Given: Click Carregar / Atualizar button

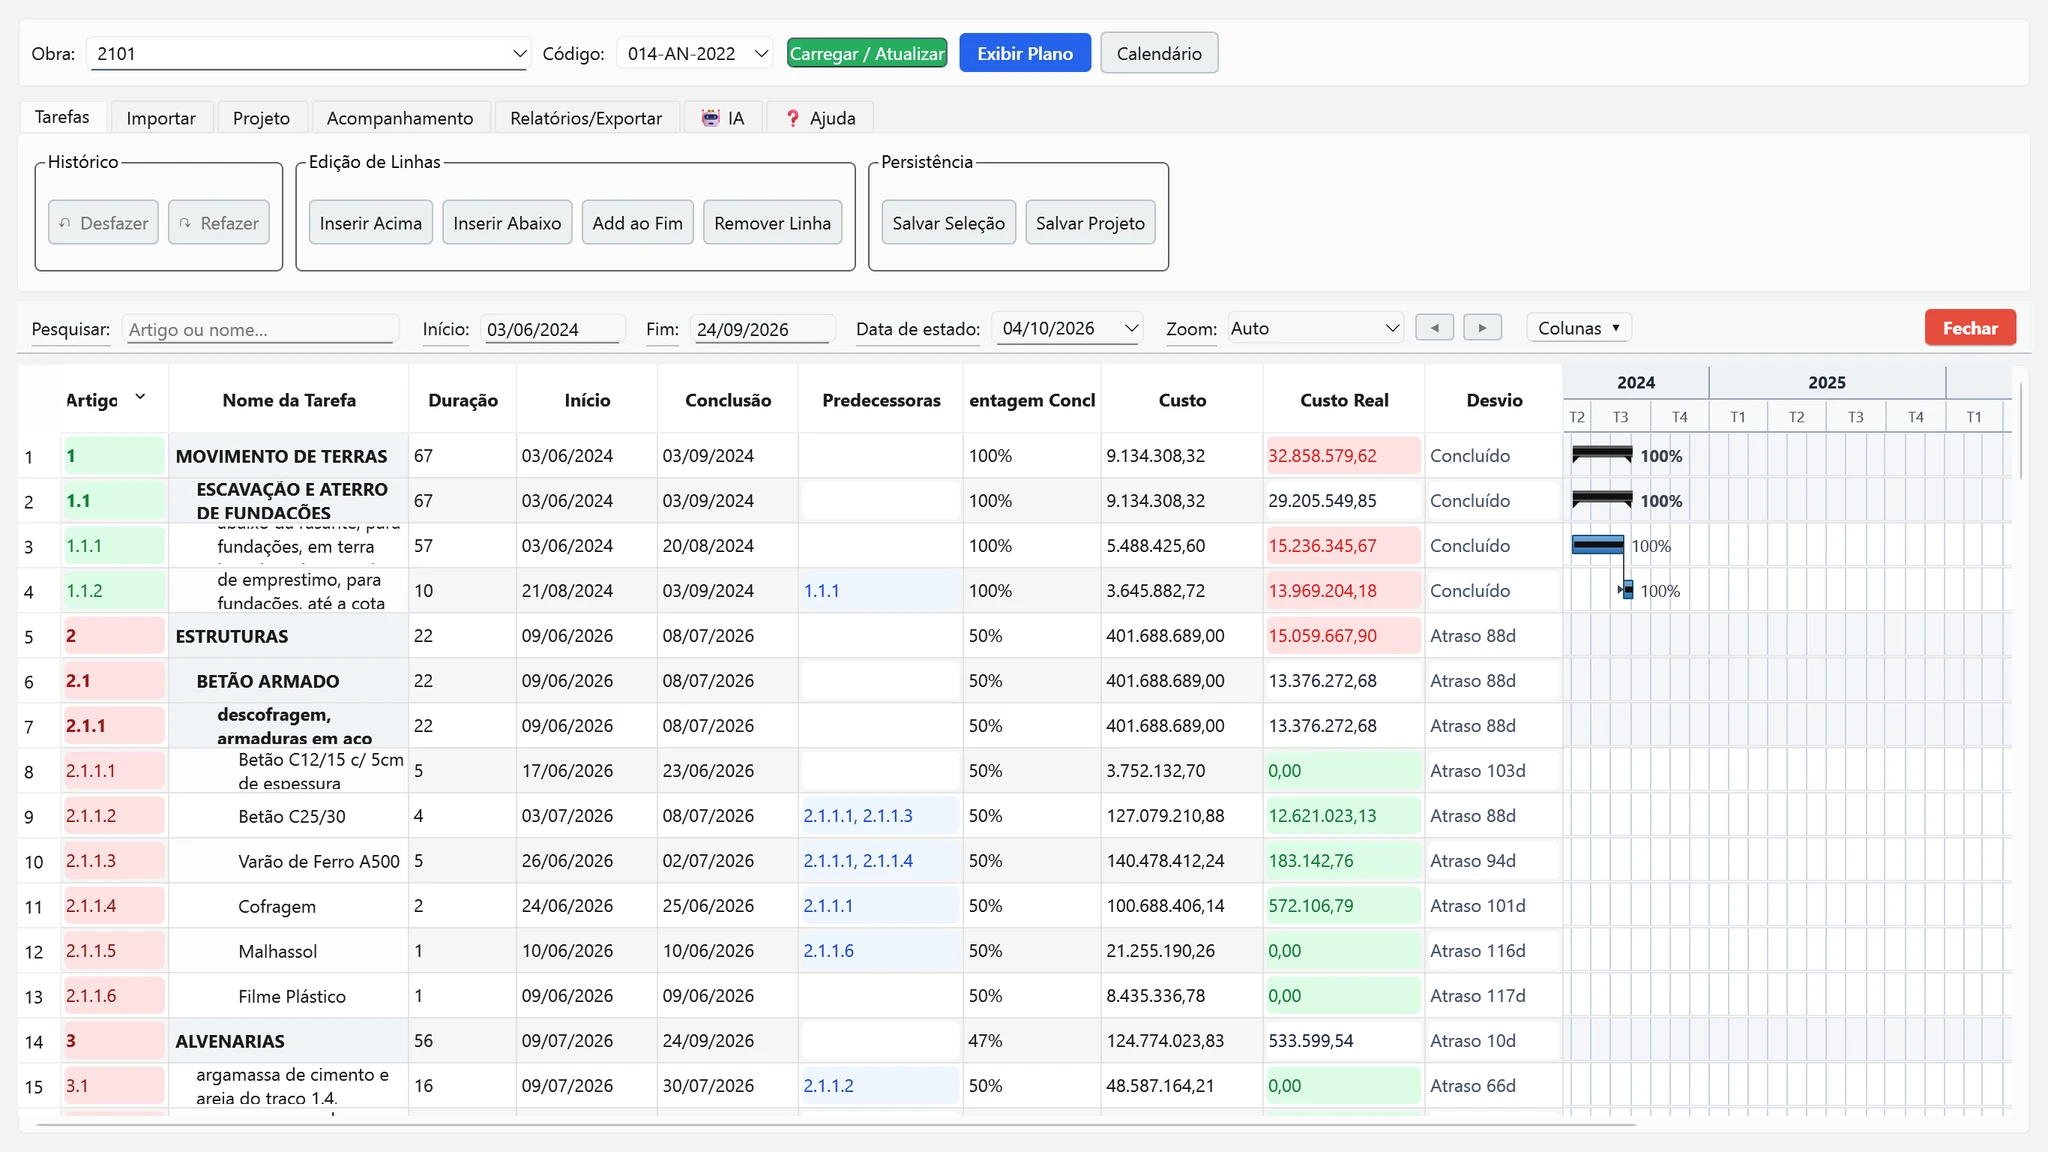Looking at the screenshot, I should click(x=867, y=53).
